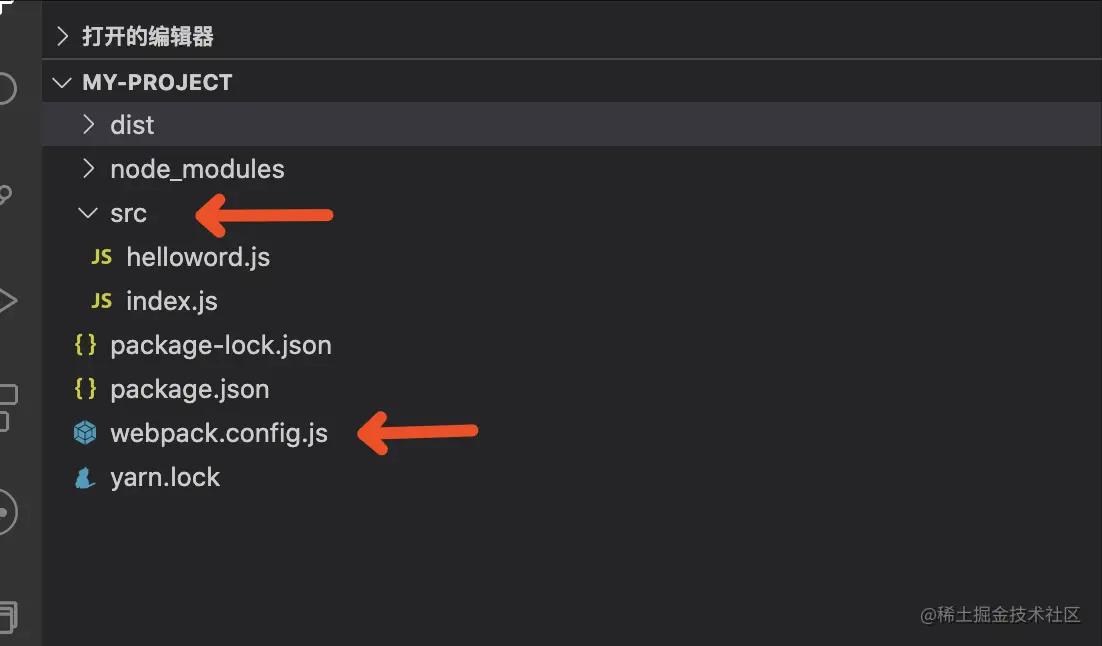Open the webpack.config.js file

[x=219, y=433]
